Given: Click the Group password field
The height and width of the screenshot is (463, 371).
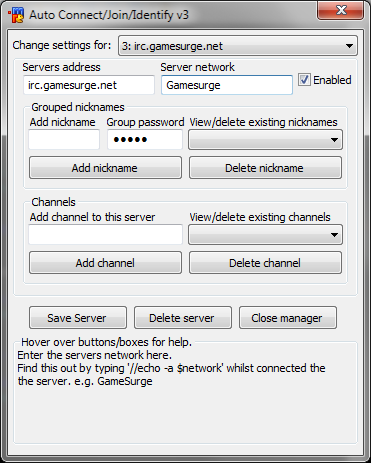Looking at the screenshot, I should tap(145, 139).
